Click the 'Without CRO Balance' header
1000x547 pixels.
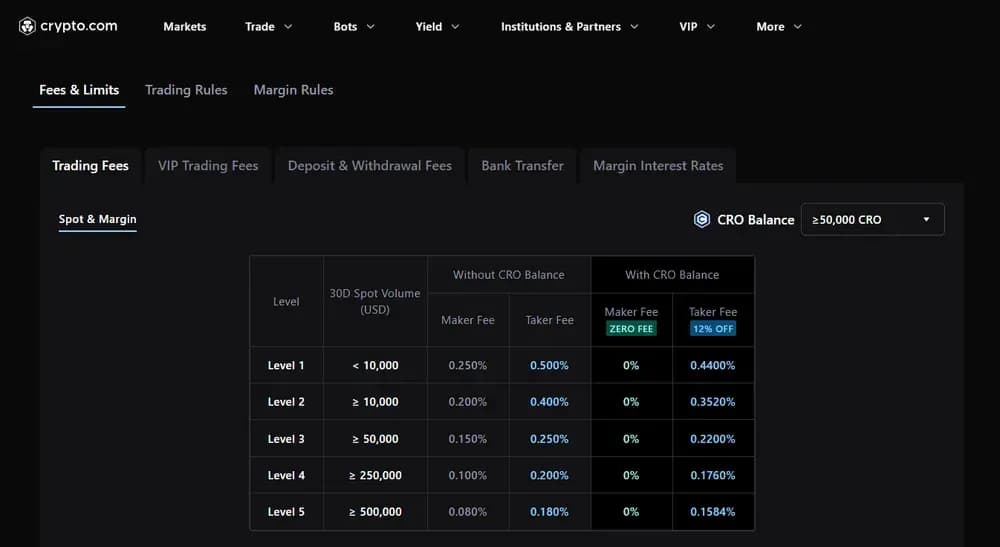(508, 275)
